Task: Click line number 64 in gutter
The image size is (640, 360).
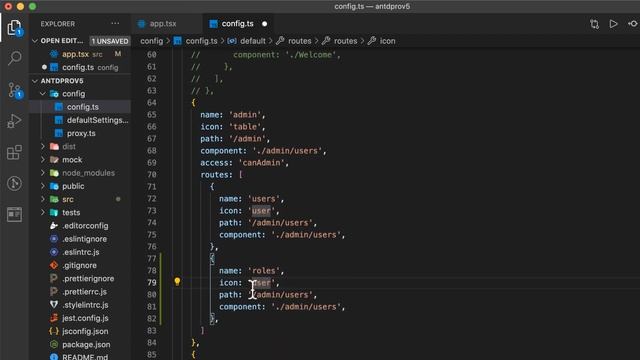Action: tap(151, 102)
